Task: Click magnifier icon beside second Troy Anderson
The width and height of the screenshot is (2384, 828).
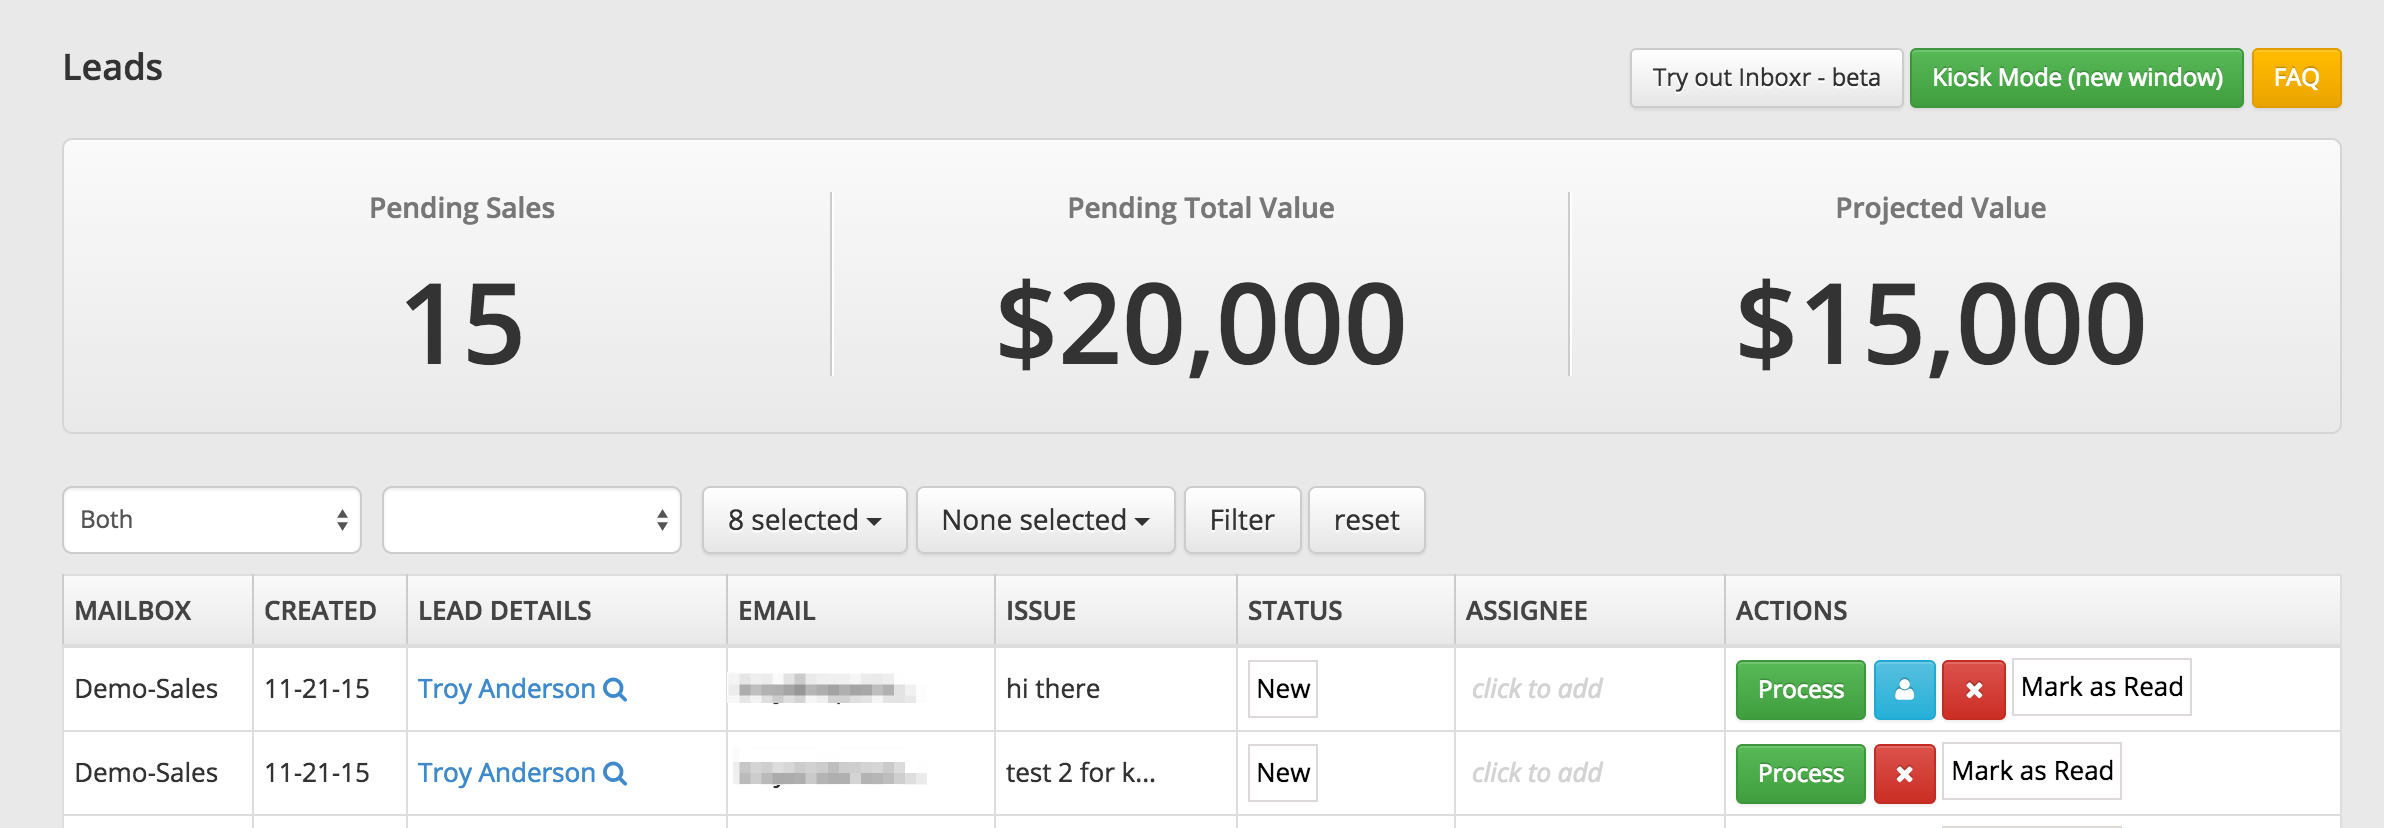Action: (x=615, y=773)
